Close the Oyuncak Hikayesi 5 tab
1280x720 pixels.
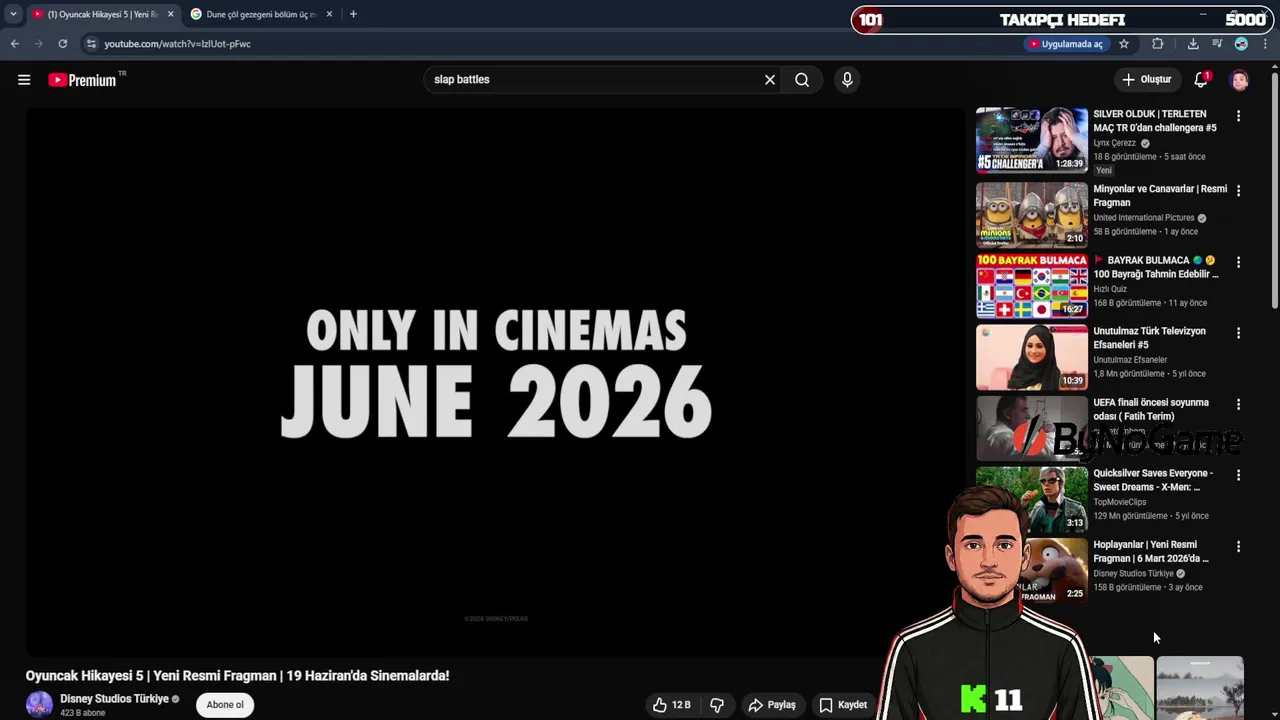[x=170, y=14]
